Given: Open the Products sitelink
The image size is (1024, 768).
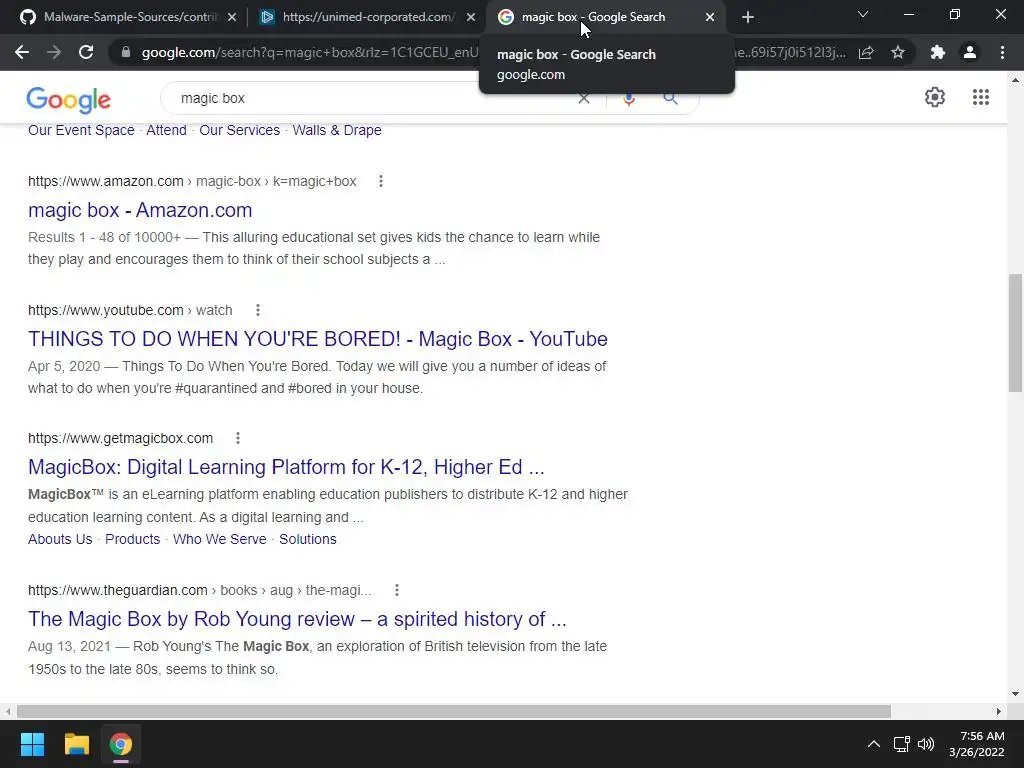Looking at the screenshot, I should click(133, 539).
